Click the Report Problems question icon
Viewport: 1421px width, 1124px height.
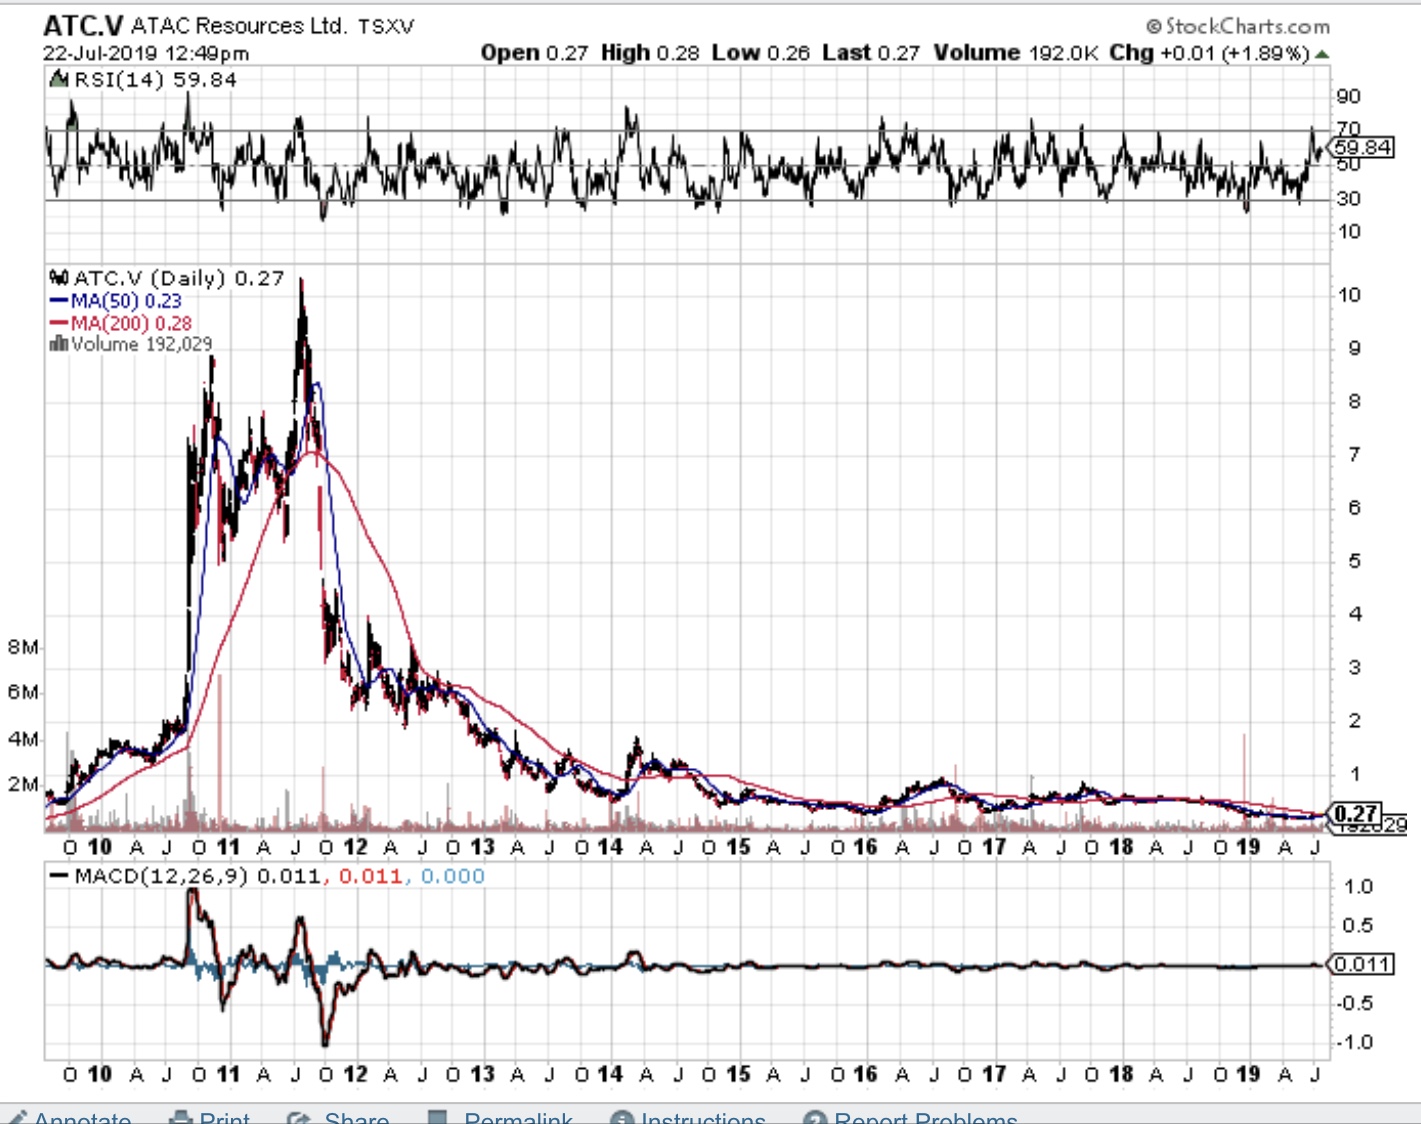814,1118
